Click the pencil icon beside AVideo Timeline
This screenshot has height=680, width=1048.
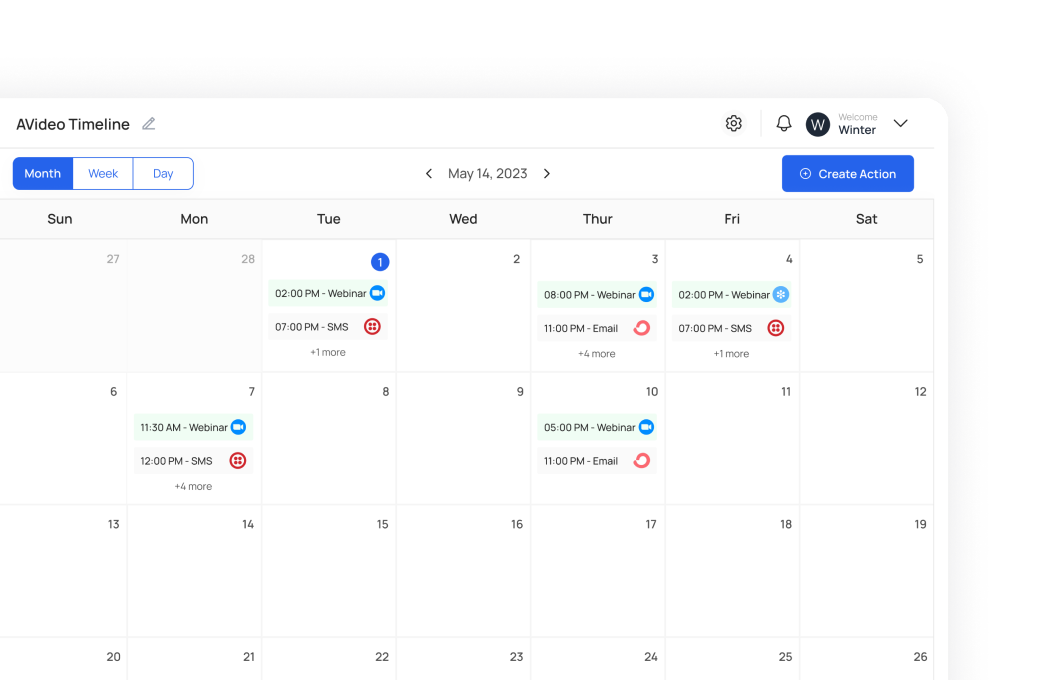coord(148,124)
